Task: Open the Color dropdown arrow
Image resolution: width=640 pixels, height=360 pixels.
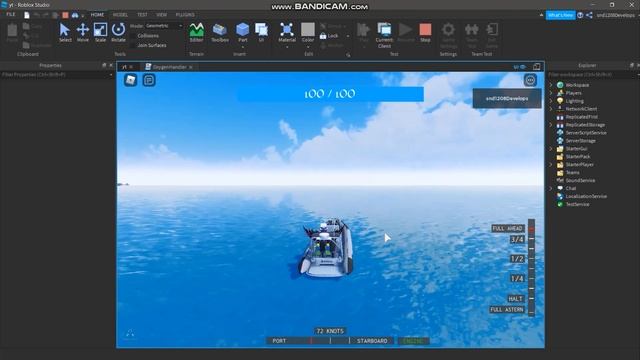Action: [x=308, y=47]
